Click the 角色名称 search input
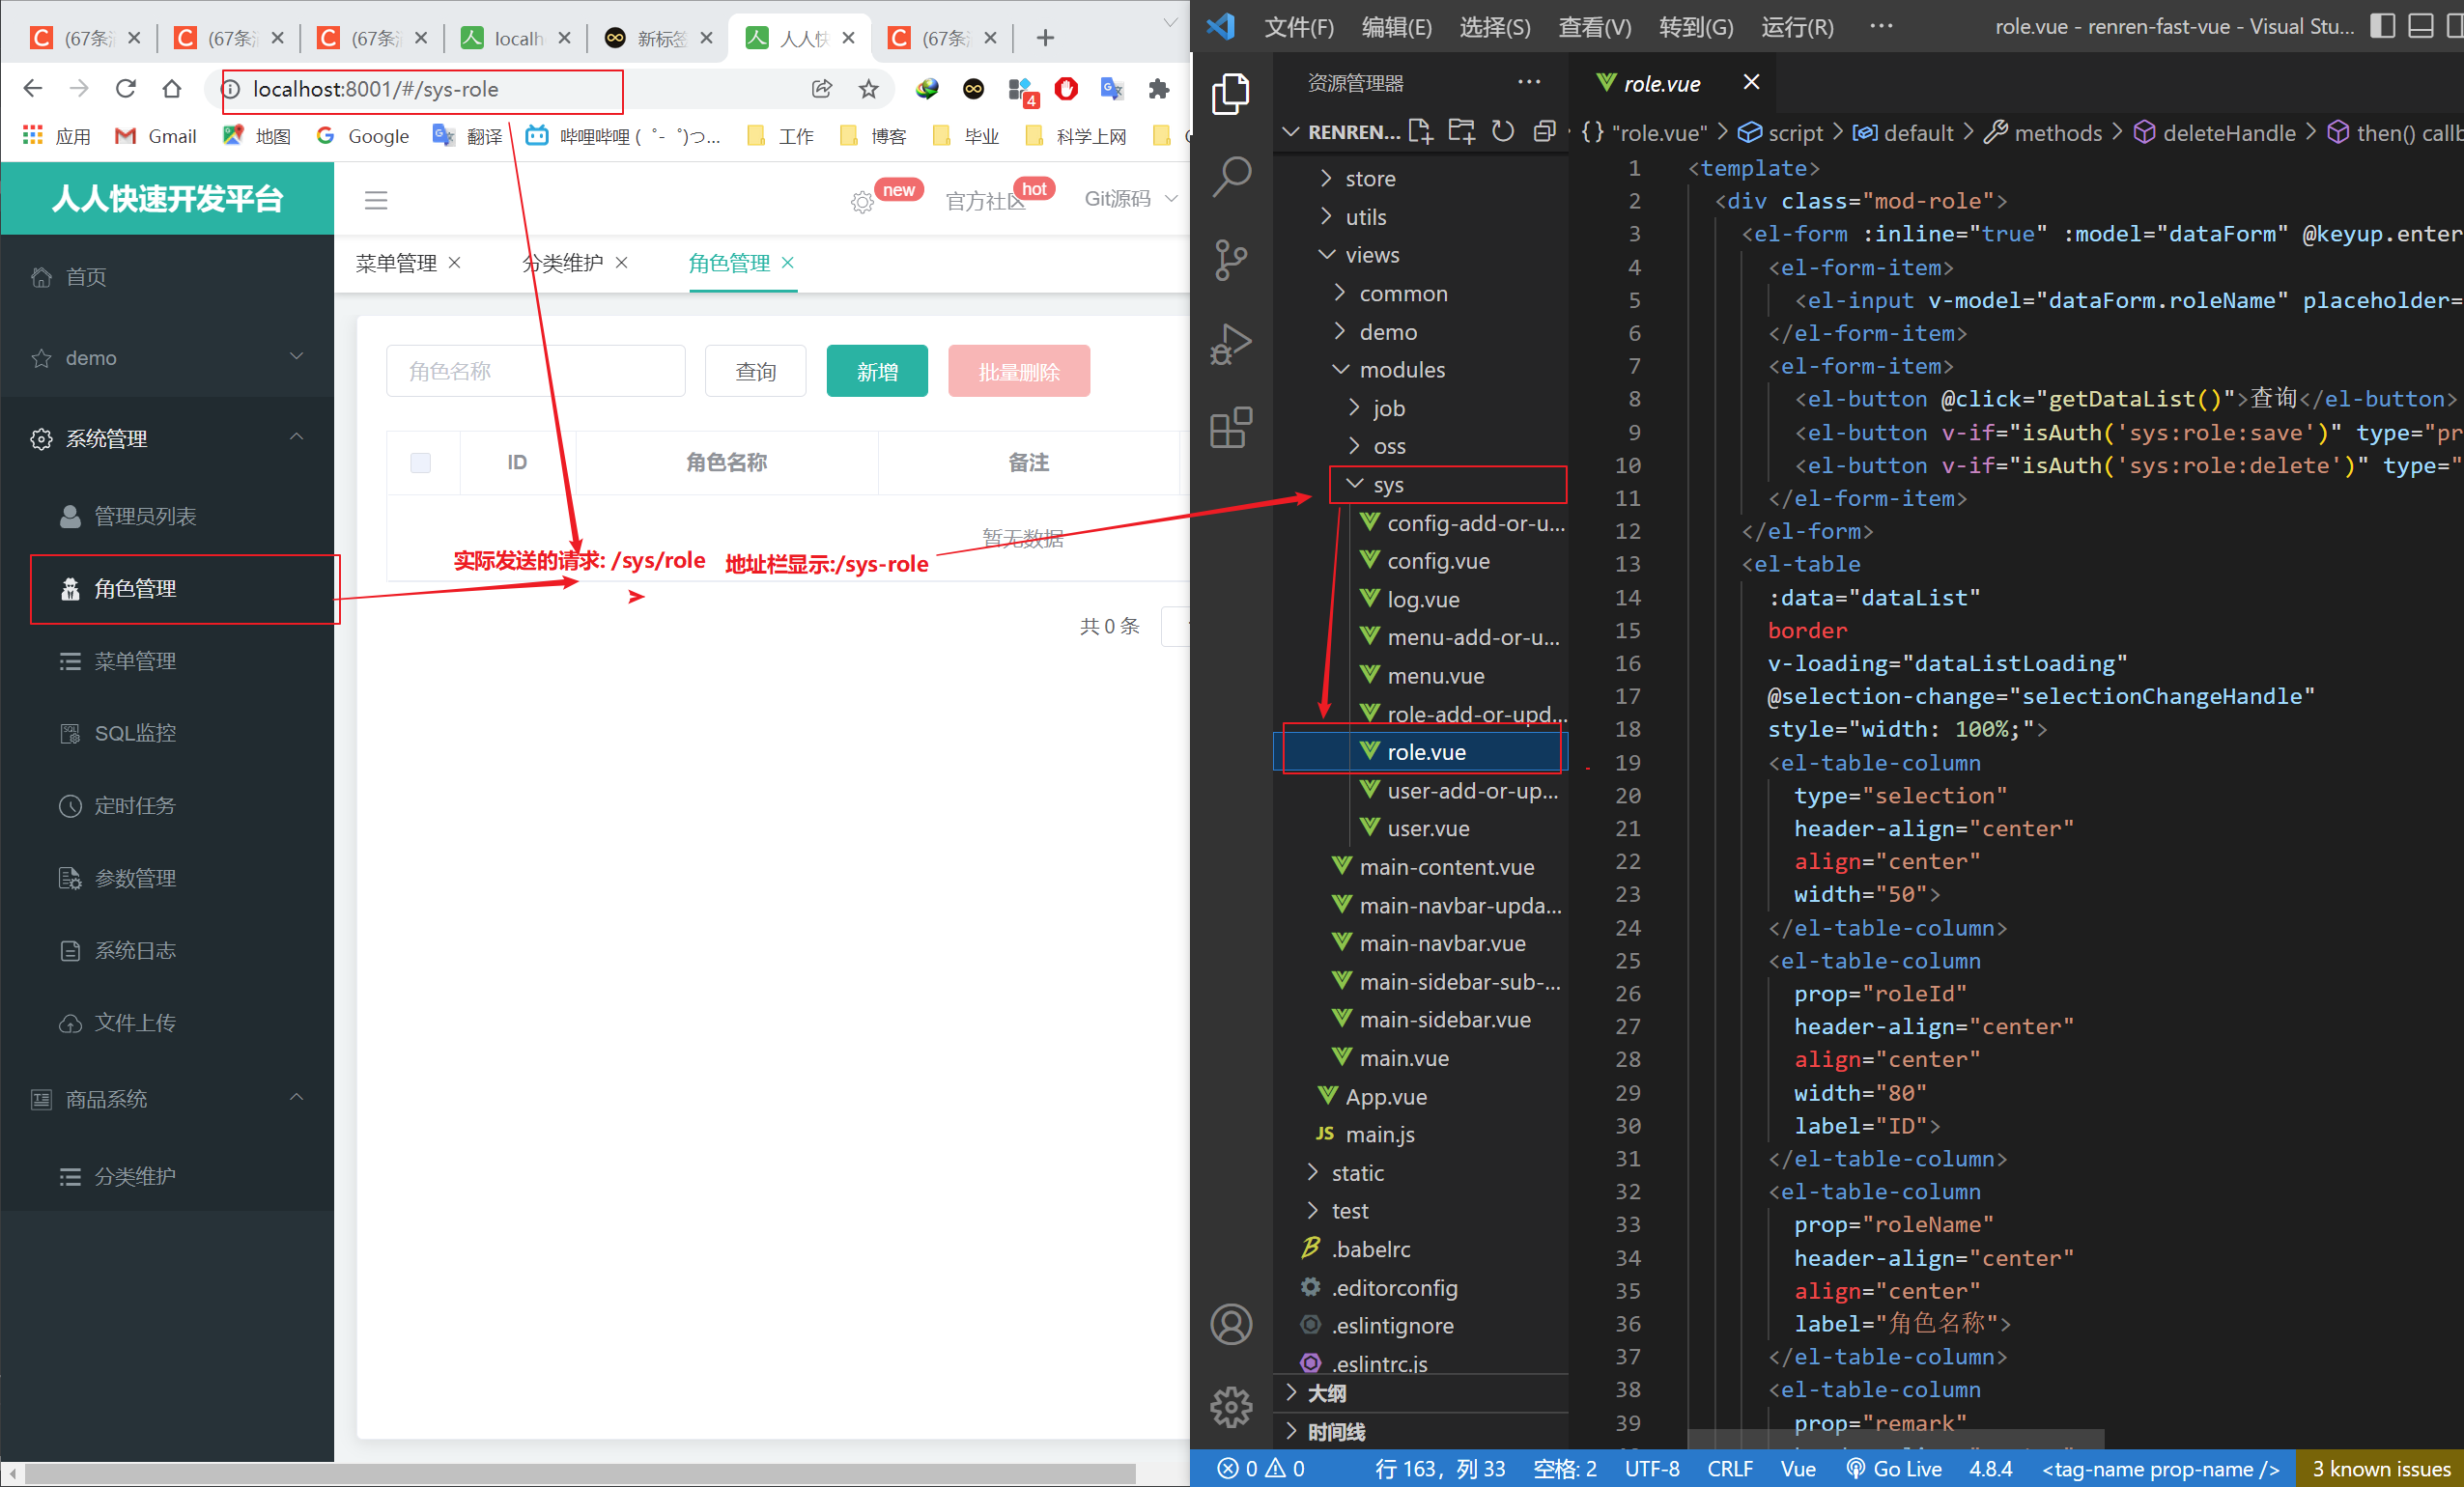Viewport: 2464px width, 1487px height. tap(536, 371)
